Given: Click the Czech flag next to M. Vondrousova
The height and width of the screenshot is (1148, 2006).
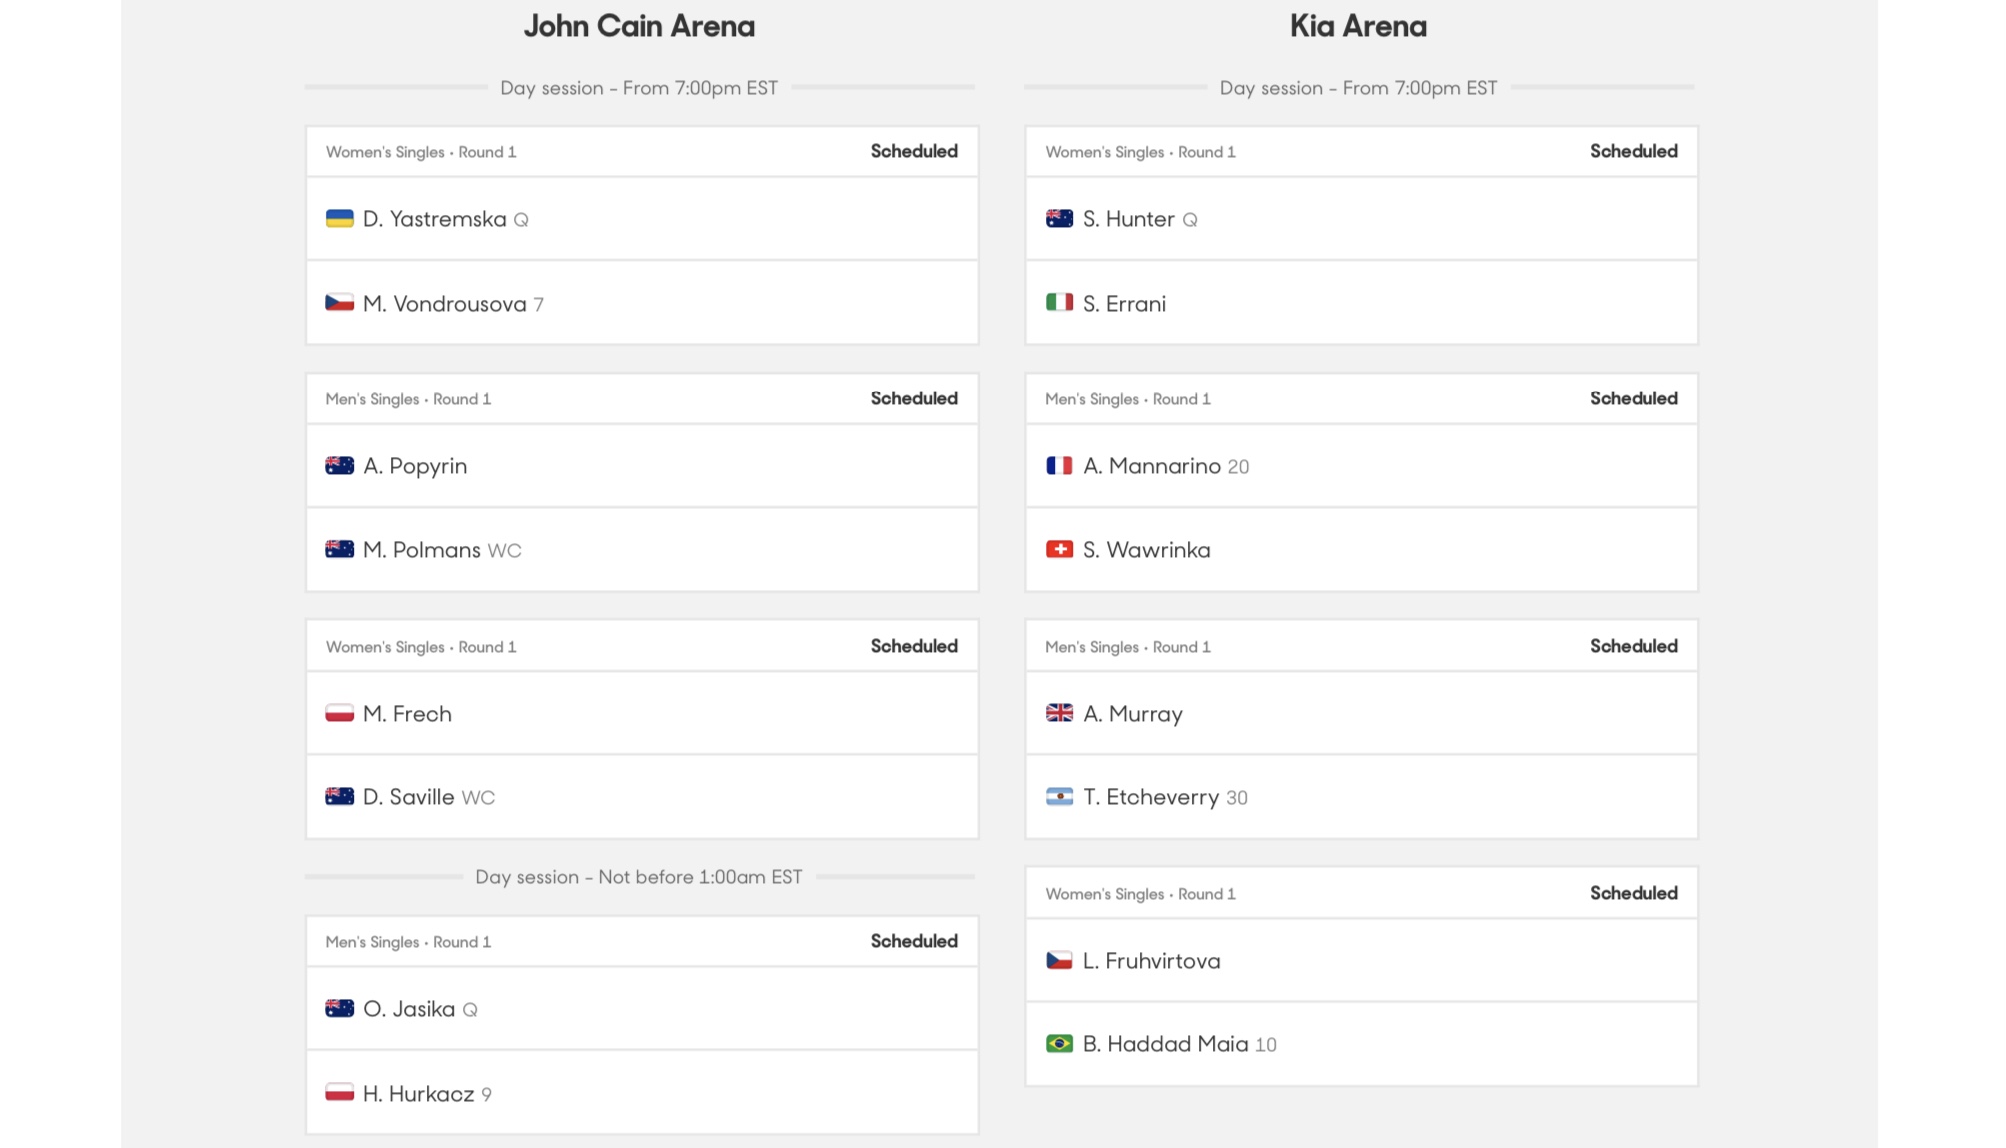Looking at the screenshot, I should [339, 303].
